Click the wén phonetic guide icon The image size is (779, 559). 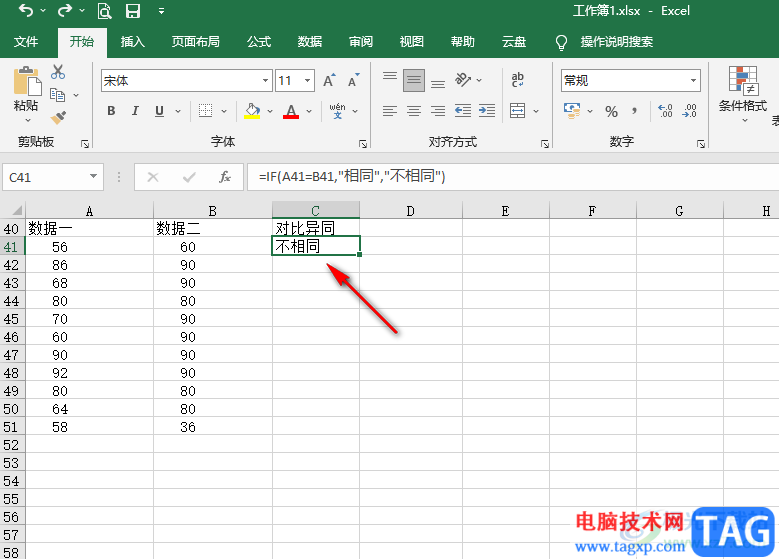(x=337, y=111)
